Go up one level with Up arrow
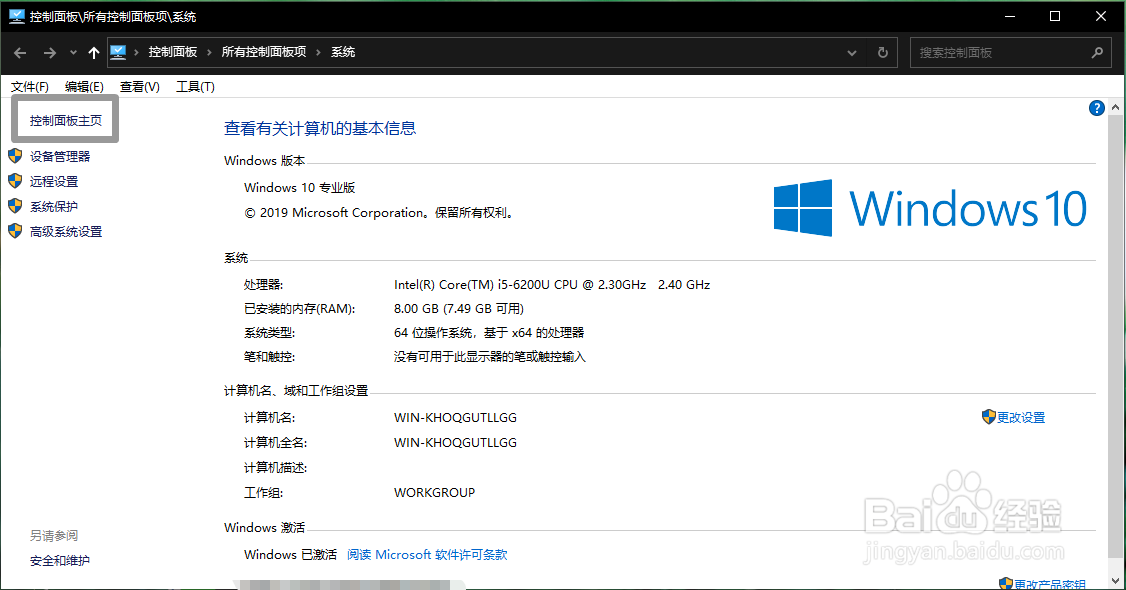 93,52
